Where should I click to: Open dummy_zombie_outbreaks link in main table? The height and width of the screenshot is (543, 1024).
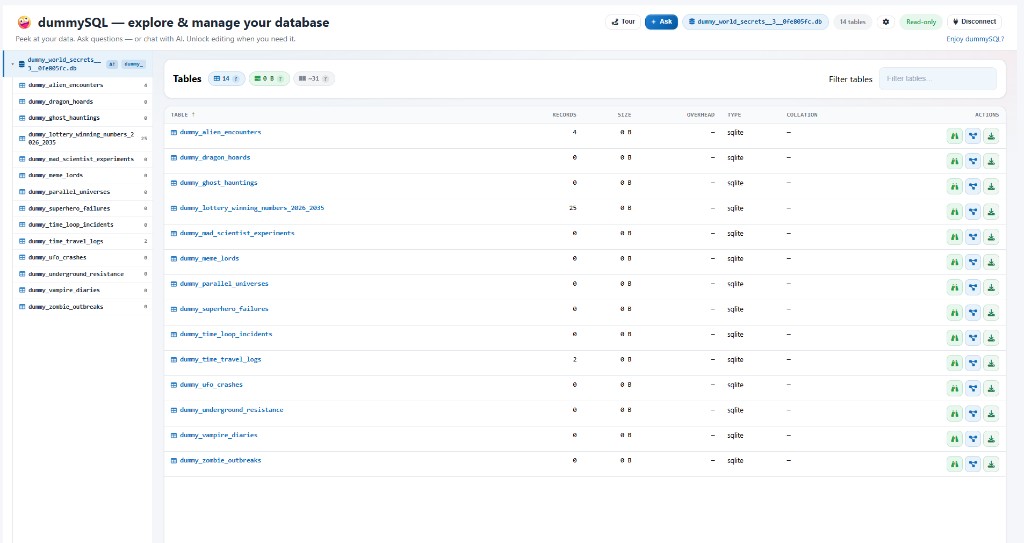[x=220, y=461]
